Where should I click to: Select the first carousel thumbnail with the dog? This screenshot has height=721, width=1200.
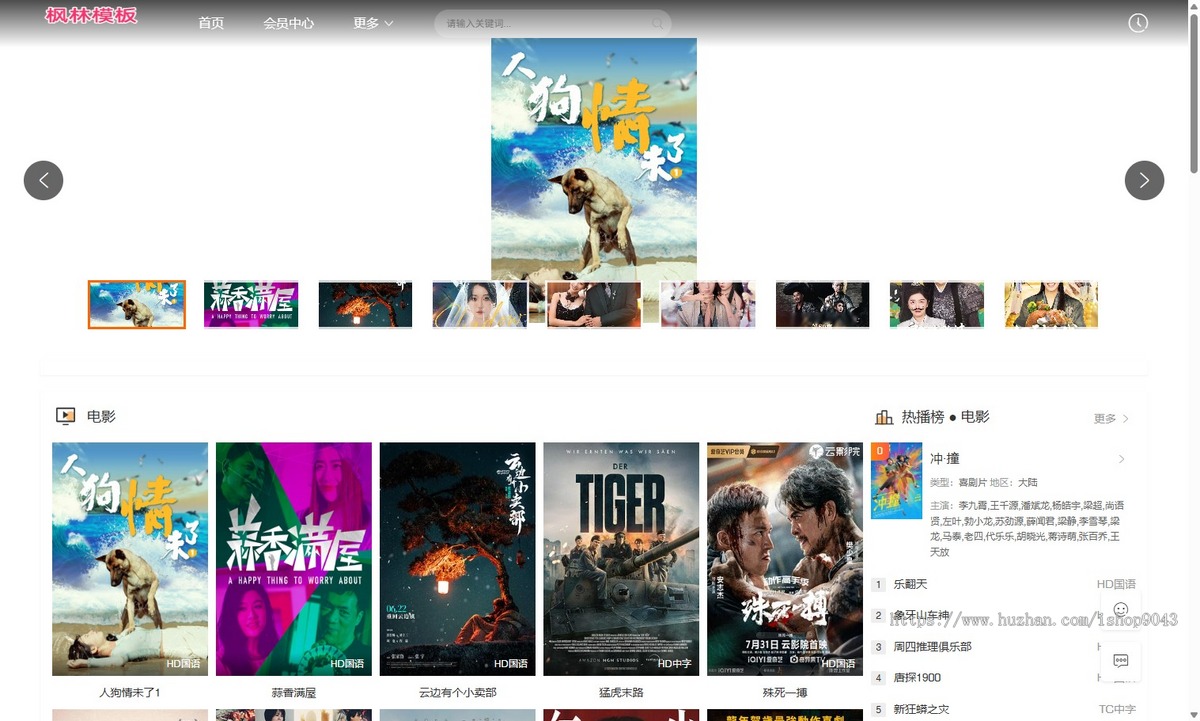point(137,305)
